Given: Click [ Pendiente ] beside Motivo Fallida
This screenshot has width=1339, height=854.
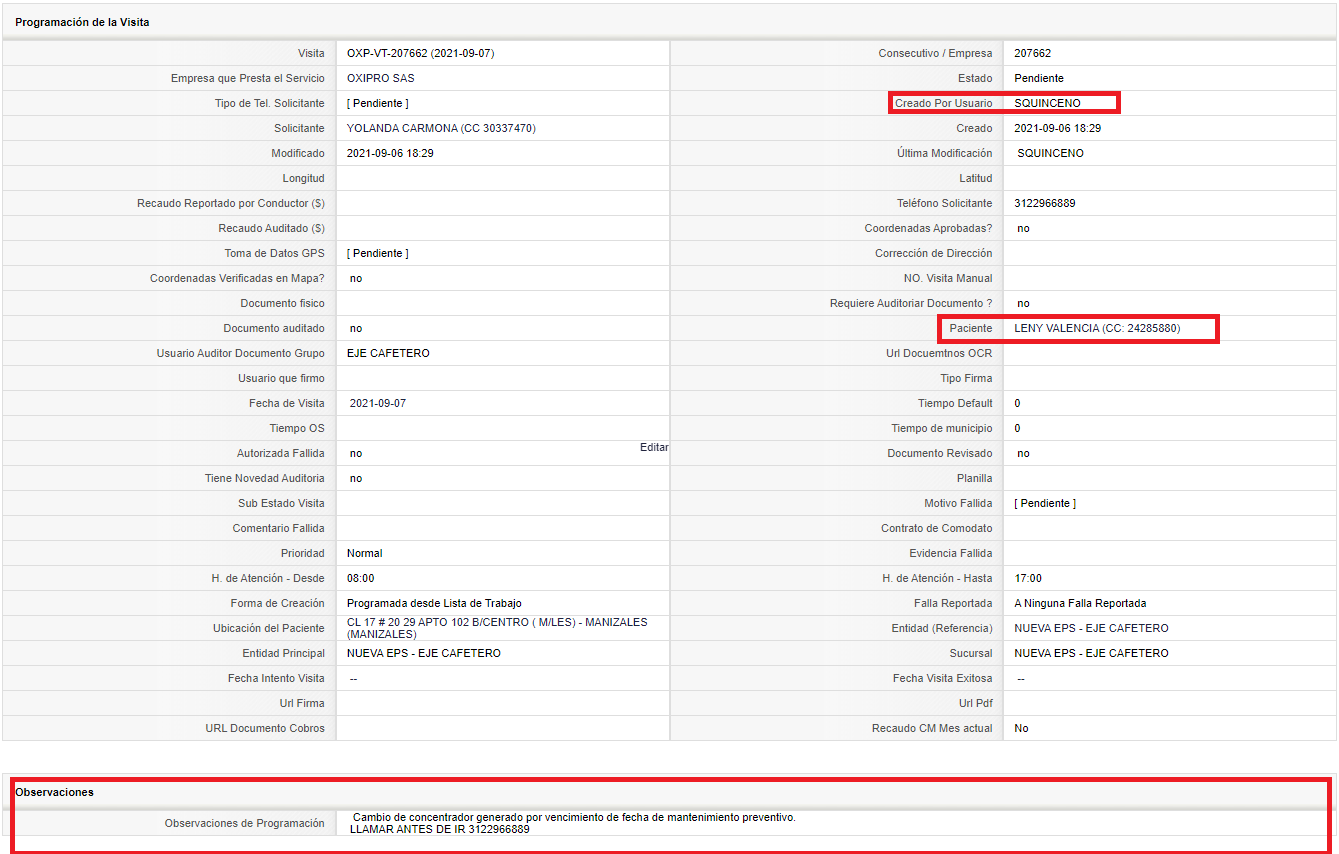Looking at the screenshot, I should (x=1044, y=503).
